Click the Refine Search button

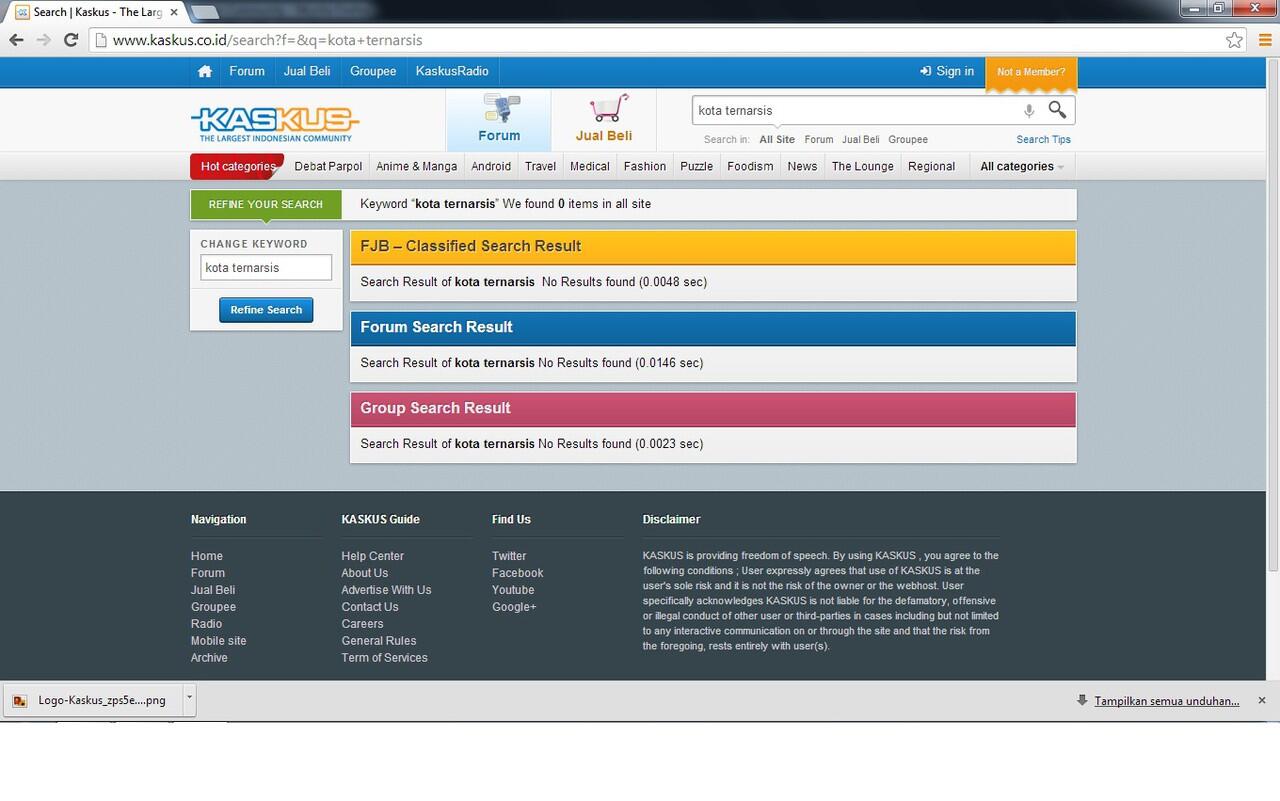click(x=266, y=310)
